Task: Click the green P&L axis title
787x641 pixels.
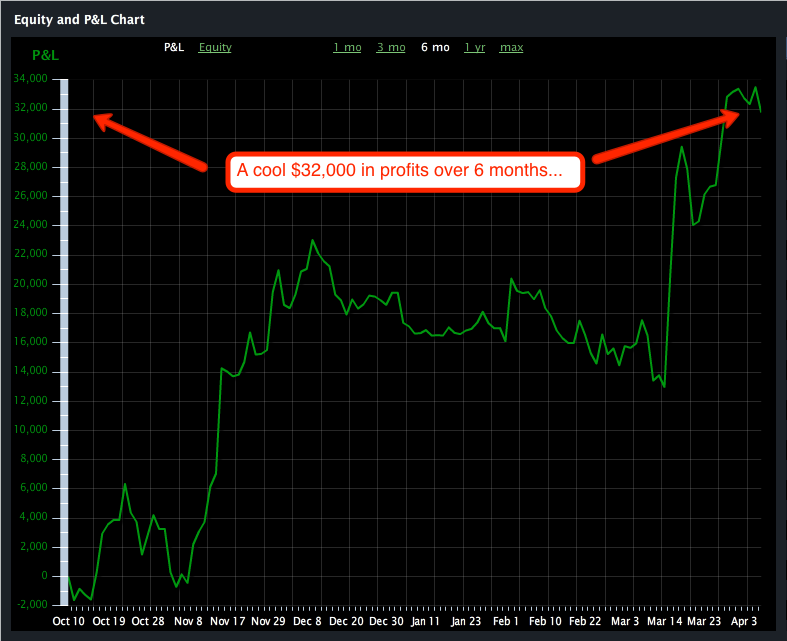Action: (45, 55)
